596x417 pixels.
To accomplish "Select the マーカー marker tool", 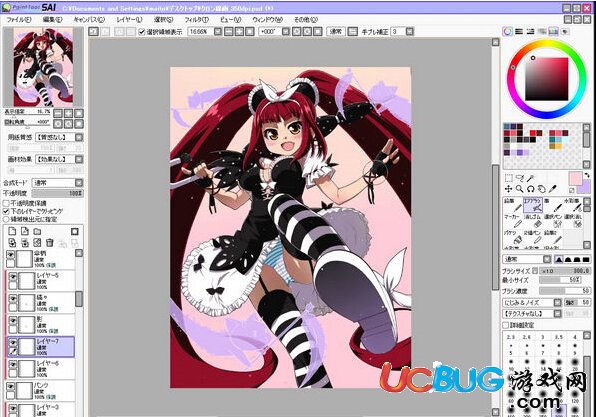I will [513, 221].
